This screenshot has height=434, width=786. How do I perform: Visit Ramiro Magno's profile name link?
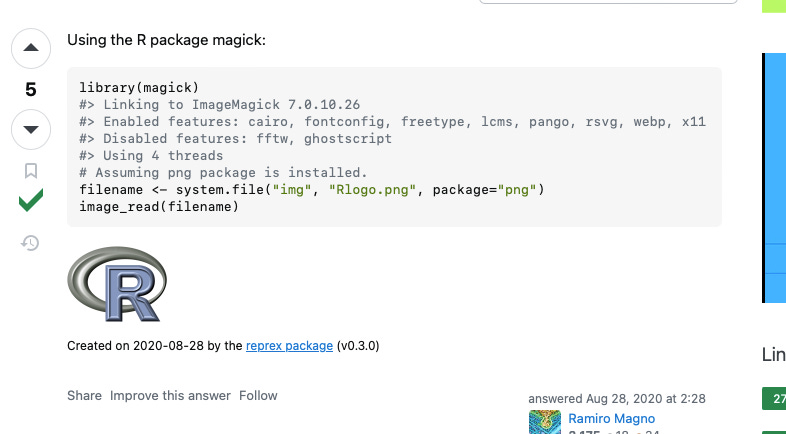[x=611, y=418]
